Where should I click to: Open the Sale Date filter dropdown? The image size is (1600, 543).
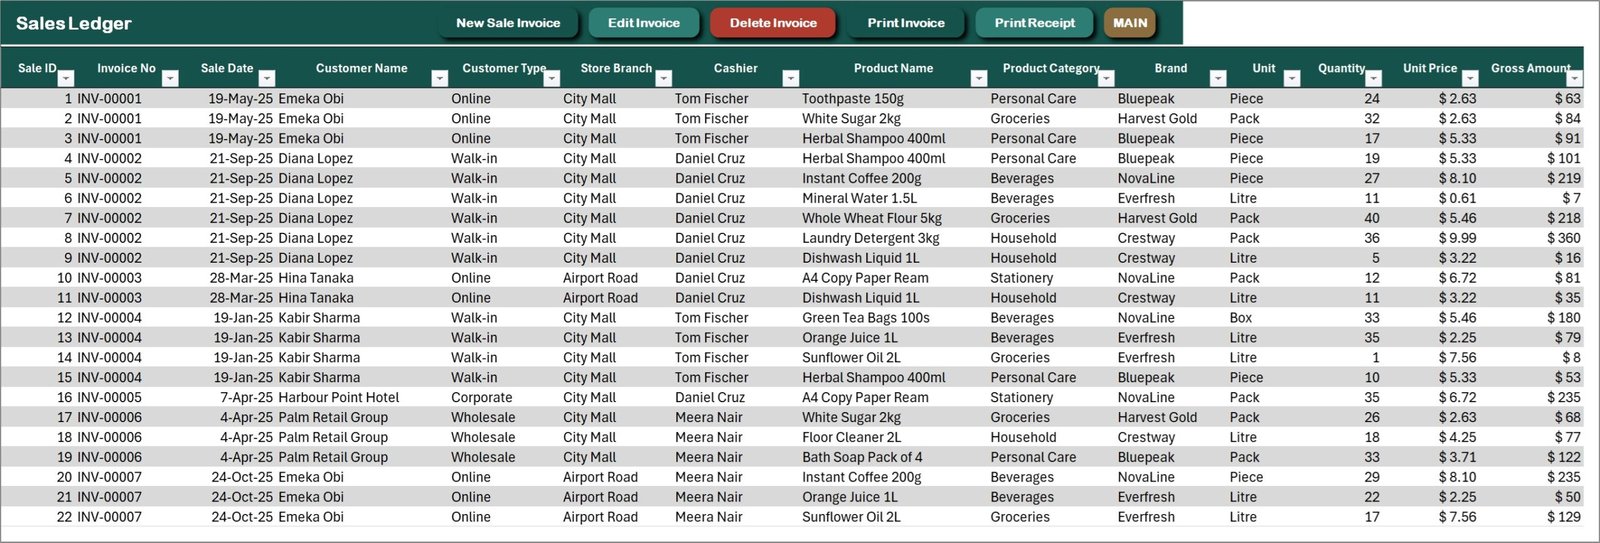(x=267, y=78)
